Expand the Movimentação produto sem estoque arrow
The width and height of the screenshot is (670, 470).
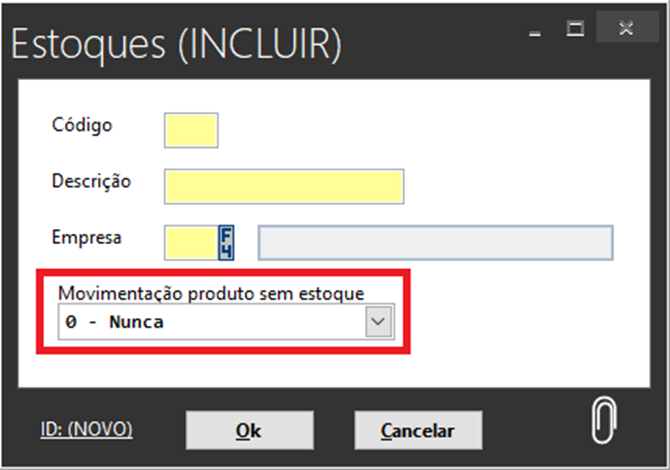click(x=378, y=322)
